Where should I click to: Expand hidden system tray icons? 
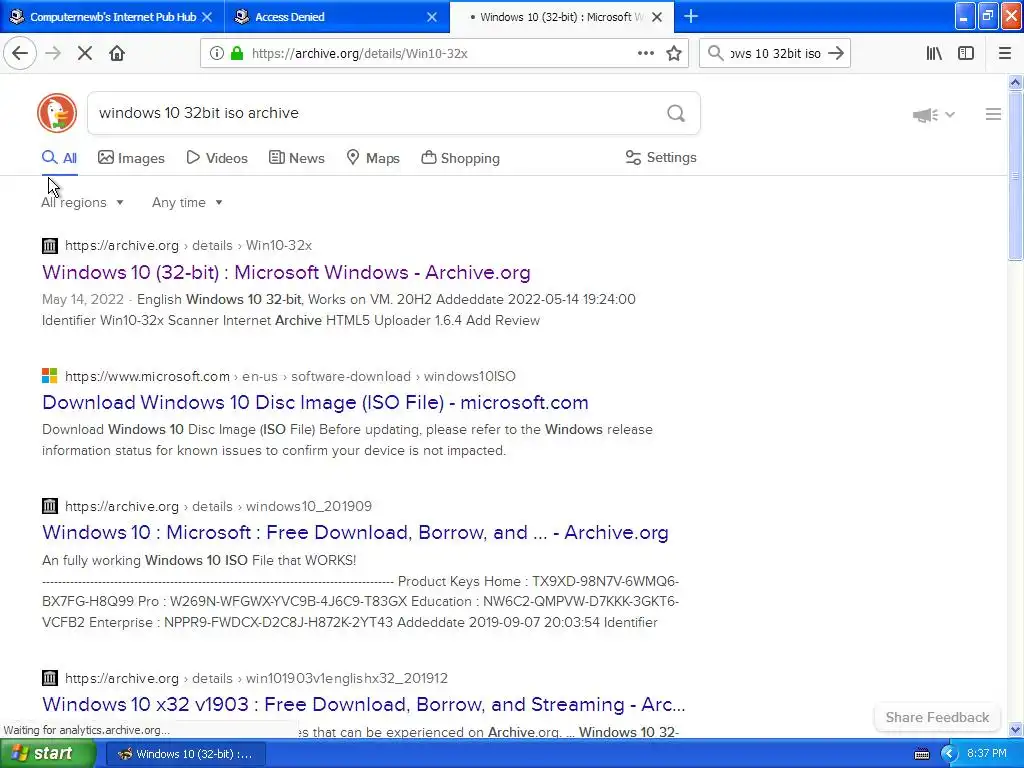tap(948, 754)
